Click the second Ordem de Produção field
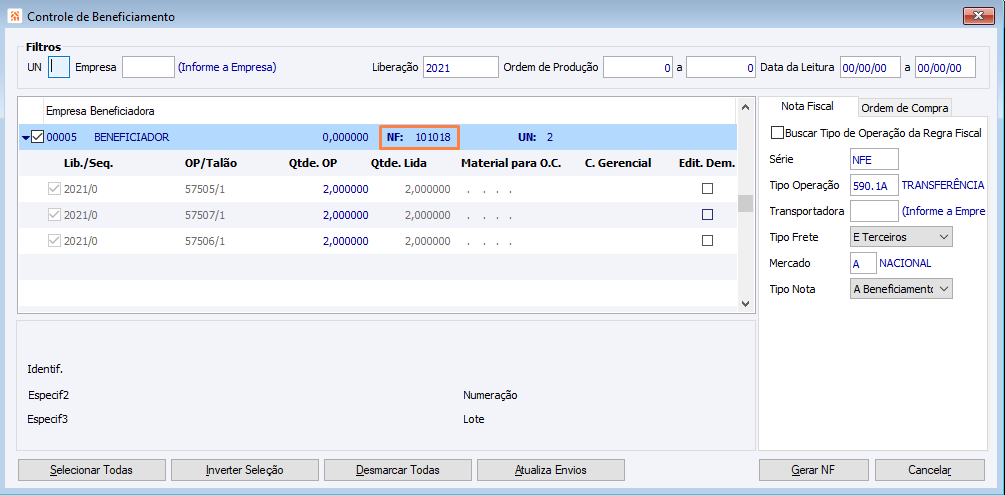 [x=720, y=67]
